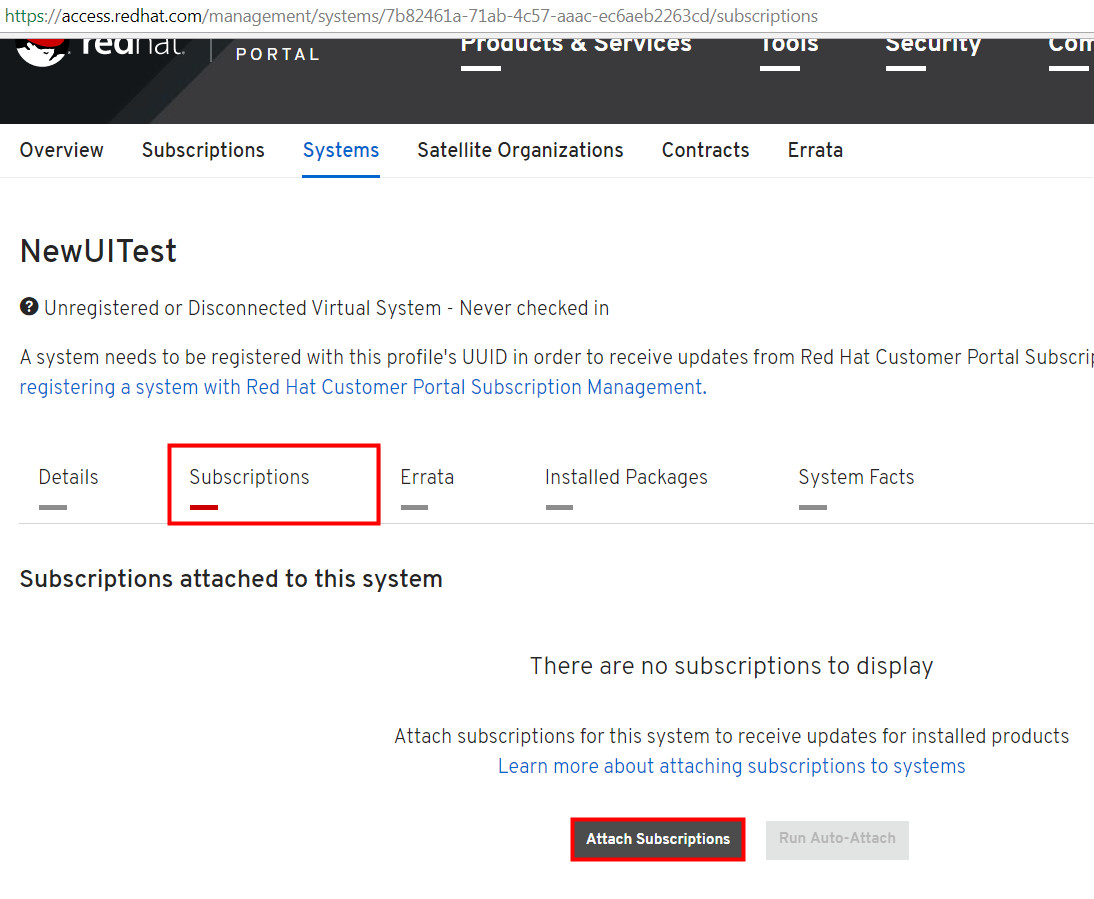This screenshot has width=1094, height=899.
Task: Open the Installed Packages tab
Action: [626, 478]
